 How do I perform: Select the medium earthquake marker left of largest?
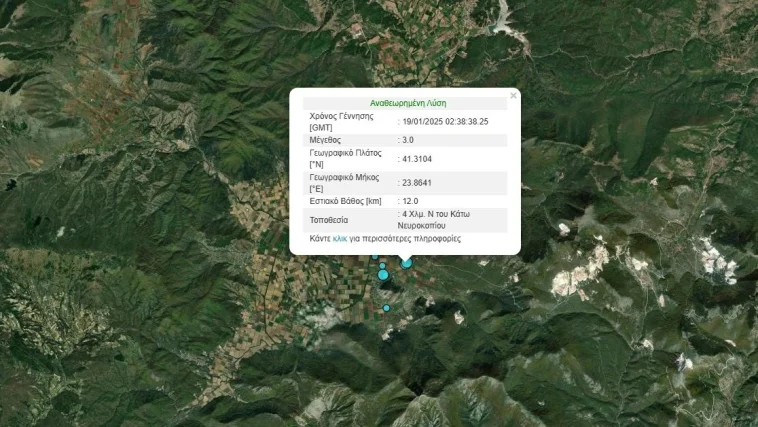click(x=383, y=275)
